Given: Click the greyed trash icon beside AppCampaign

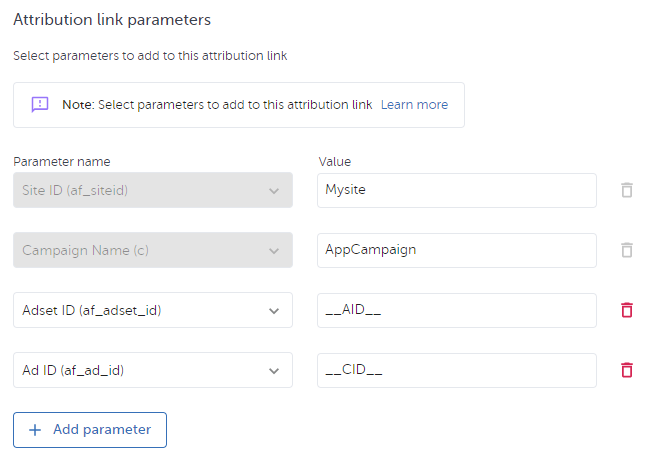Looking at the screenshot, I should pyautogui.click(x=627, y=250).
